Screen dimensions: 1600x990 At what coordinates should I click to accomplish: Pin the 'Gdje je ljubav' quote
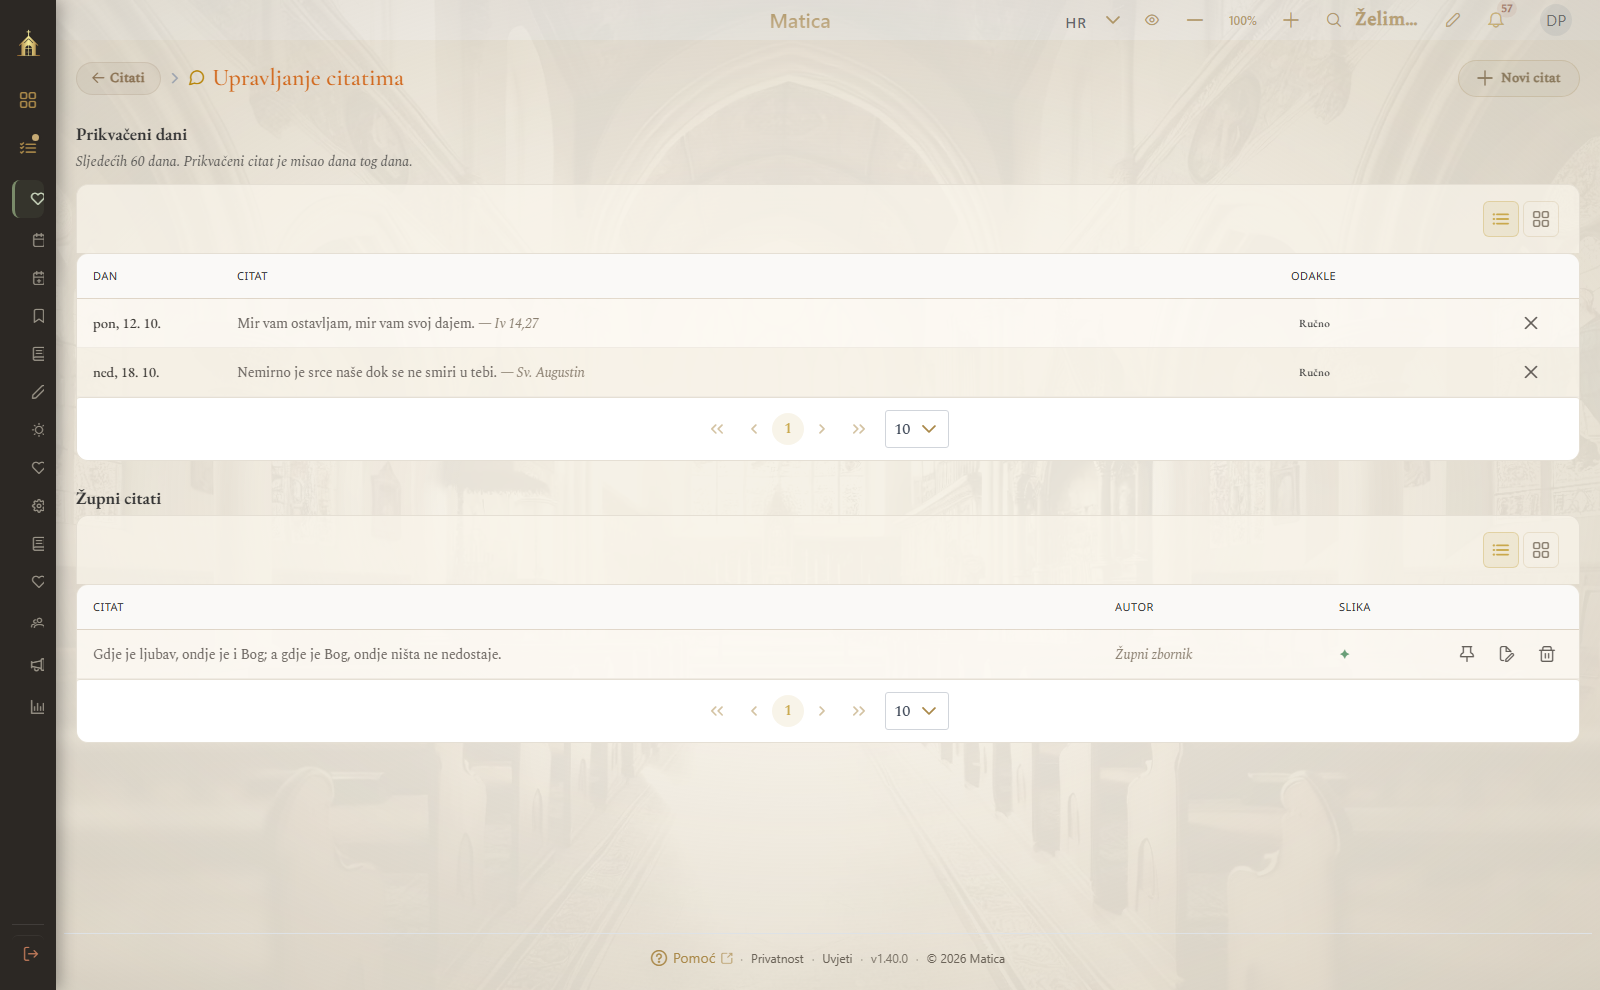(x=1467, y=654)
